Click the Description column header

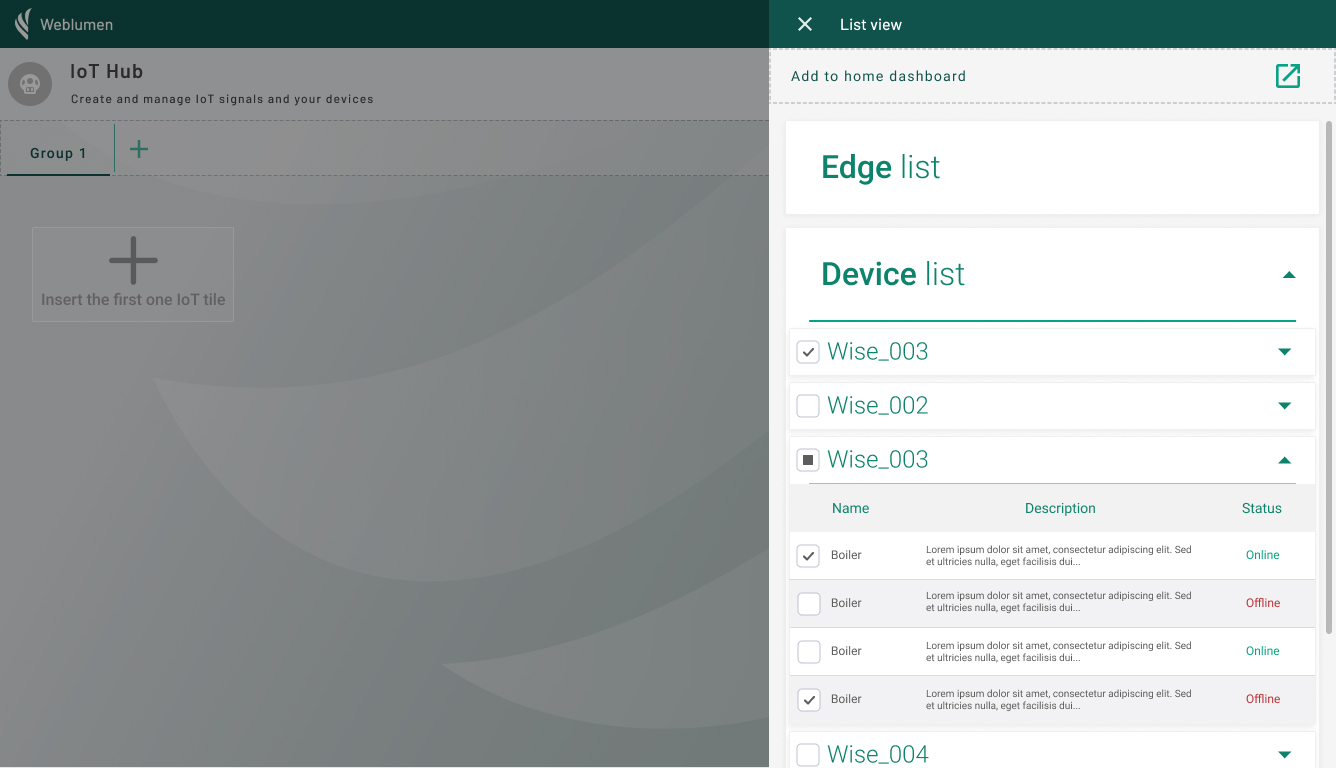point(1060,508)
